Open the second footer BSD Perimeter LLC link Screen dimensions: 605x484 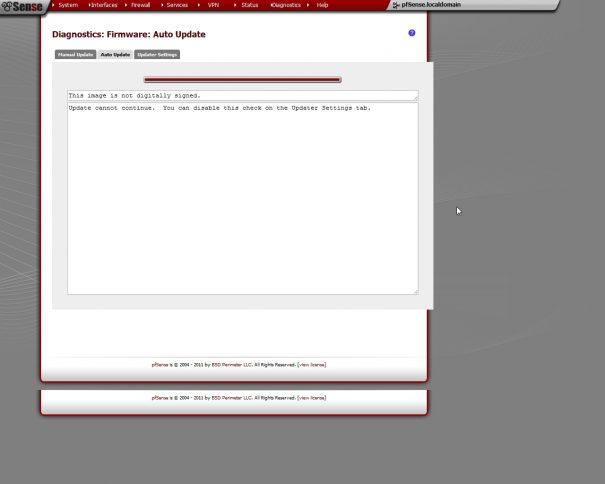tap(232, 398)
